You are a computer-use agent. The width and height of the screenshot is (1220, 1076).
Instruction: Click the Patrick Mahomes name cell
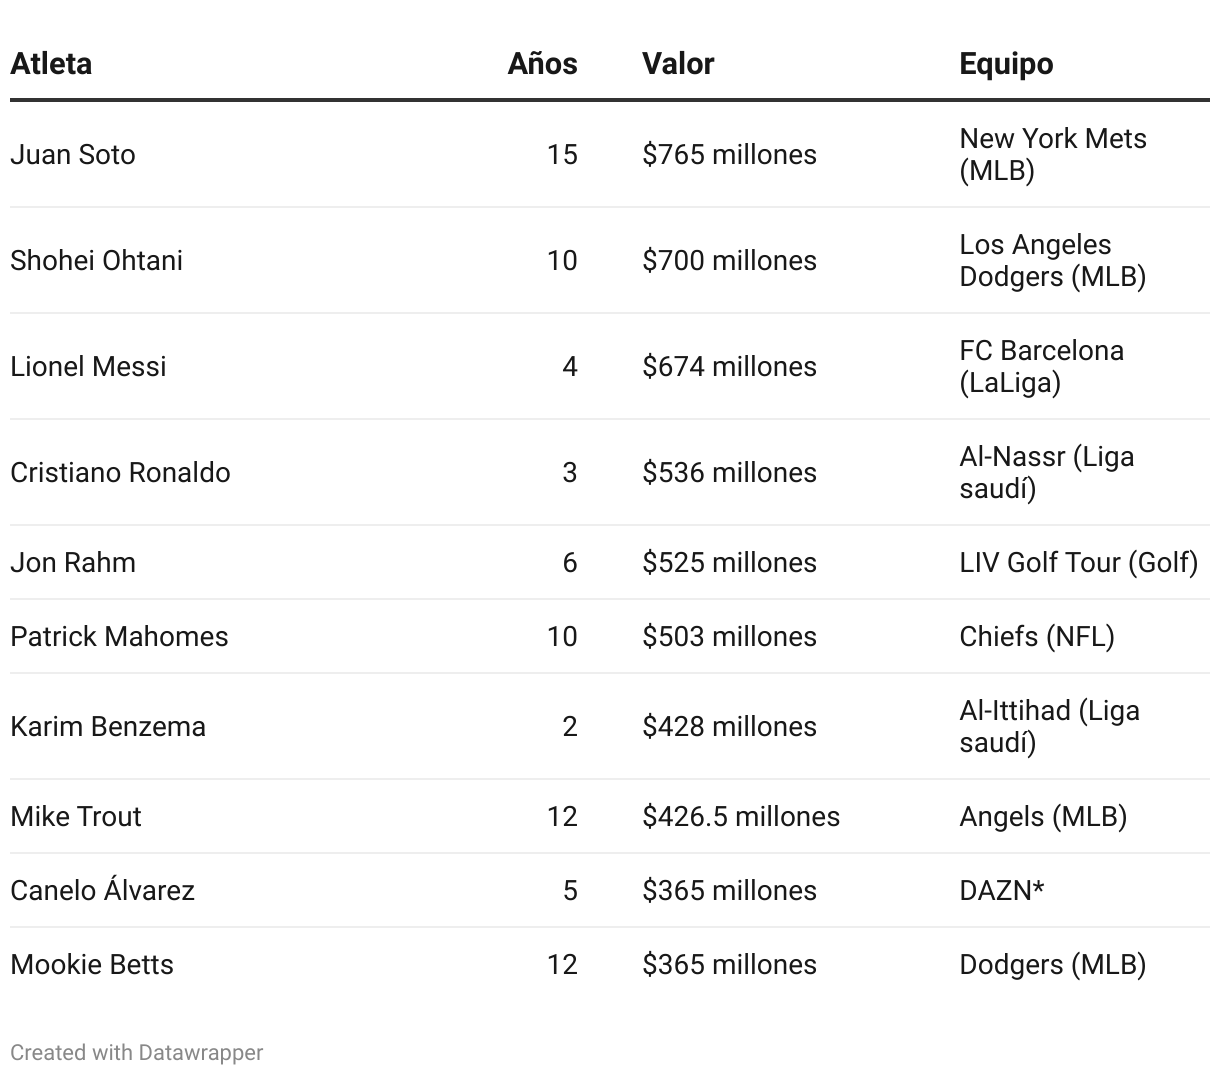pyautogui.click(x=119, y=636)
